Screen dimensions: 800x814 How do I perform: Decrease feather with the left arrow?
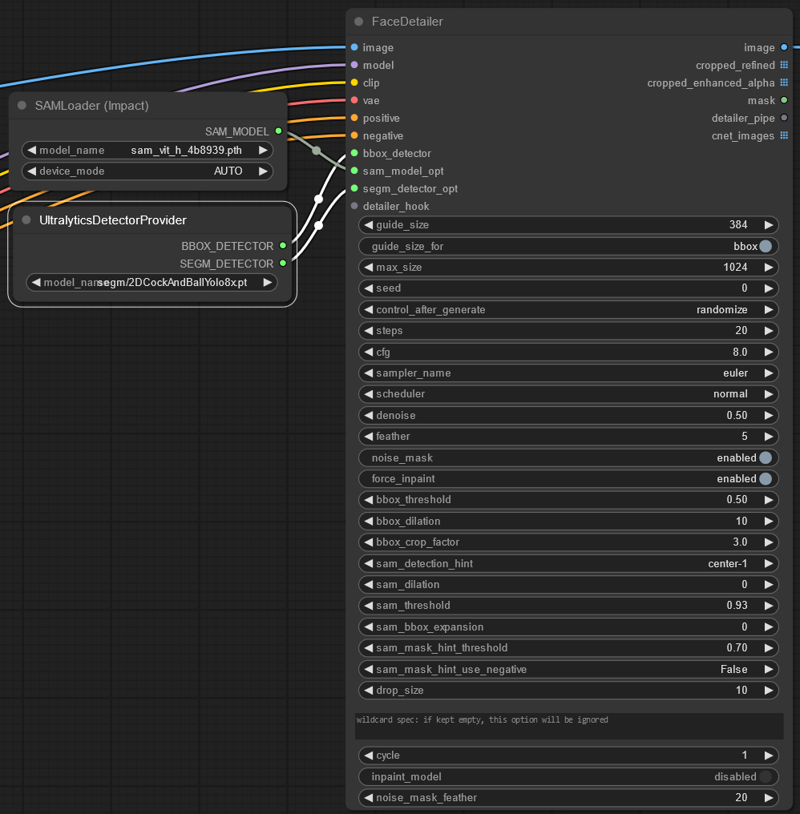tap(369, 437)
